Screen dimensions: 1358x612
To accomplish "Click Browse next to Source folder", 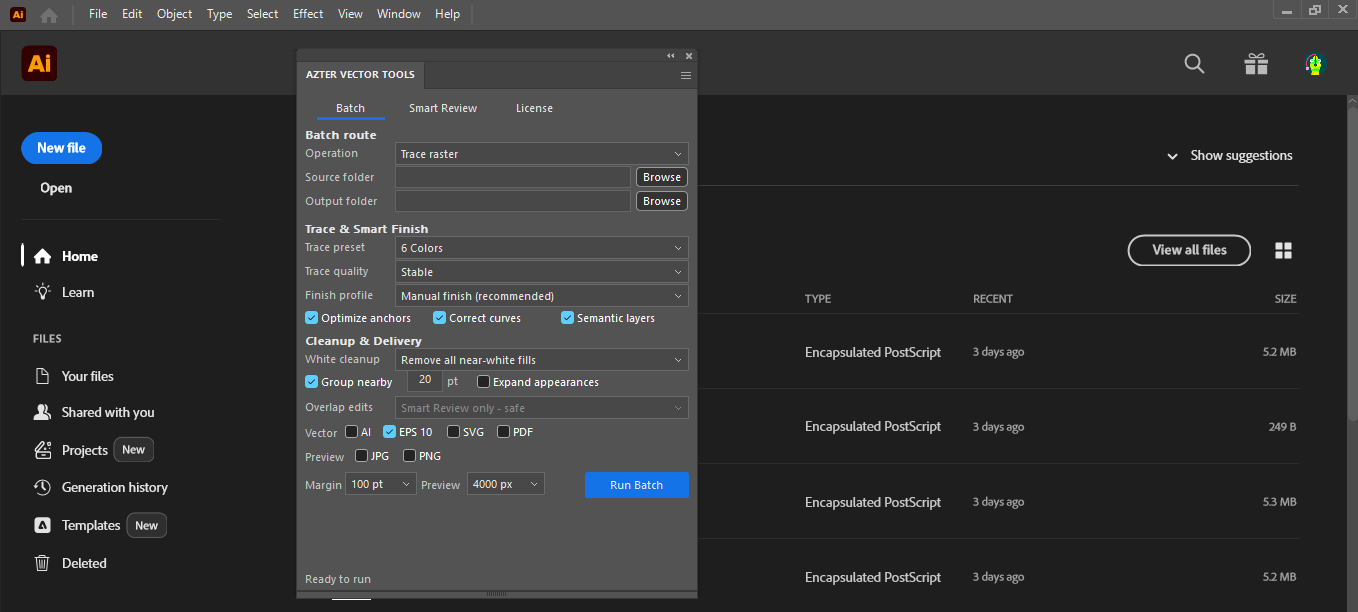I will [662, 177].
